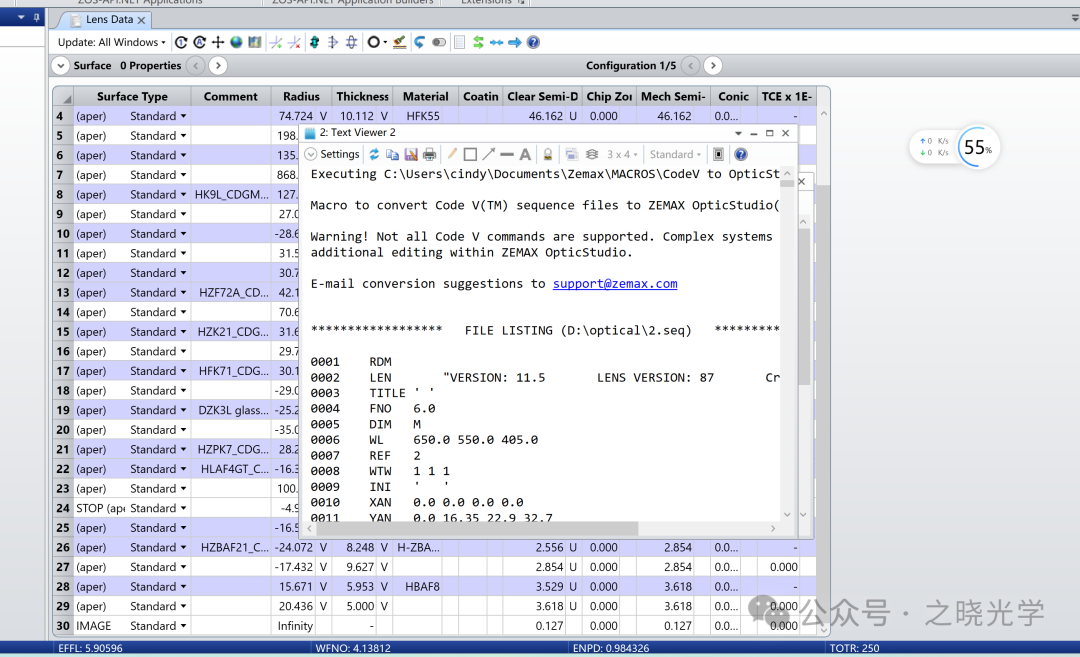Toggle the gray switch in Lens Data toolbar
The image size is (1080, 657).
pos(438,42)
